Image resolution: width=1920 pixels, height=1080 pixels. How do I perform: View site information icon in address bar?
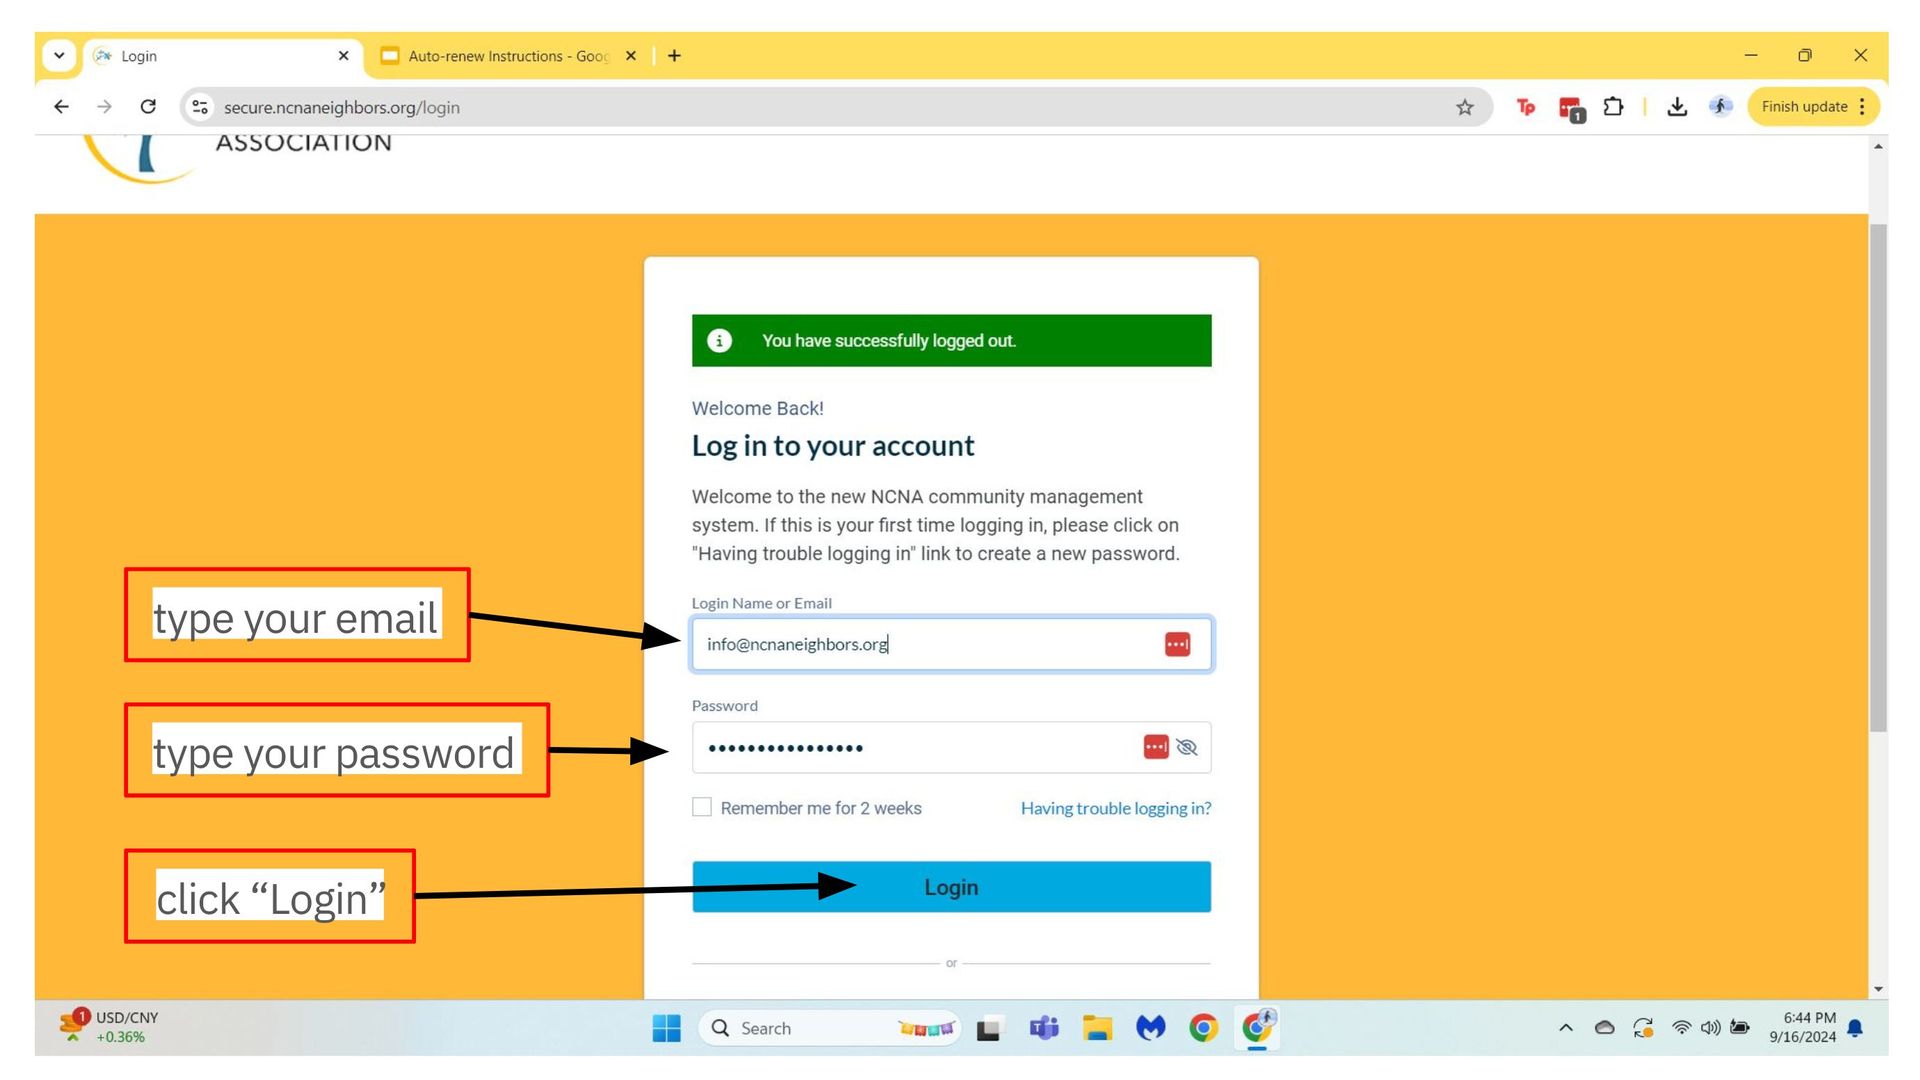pos(200,107)
